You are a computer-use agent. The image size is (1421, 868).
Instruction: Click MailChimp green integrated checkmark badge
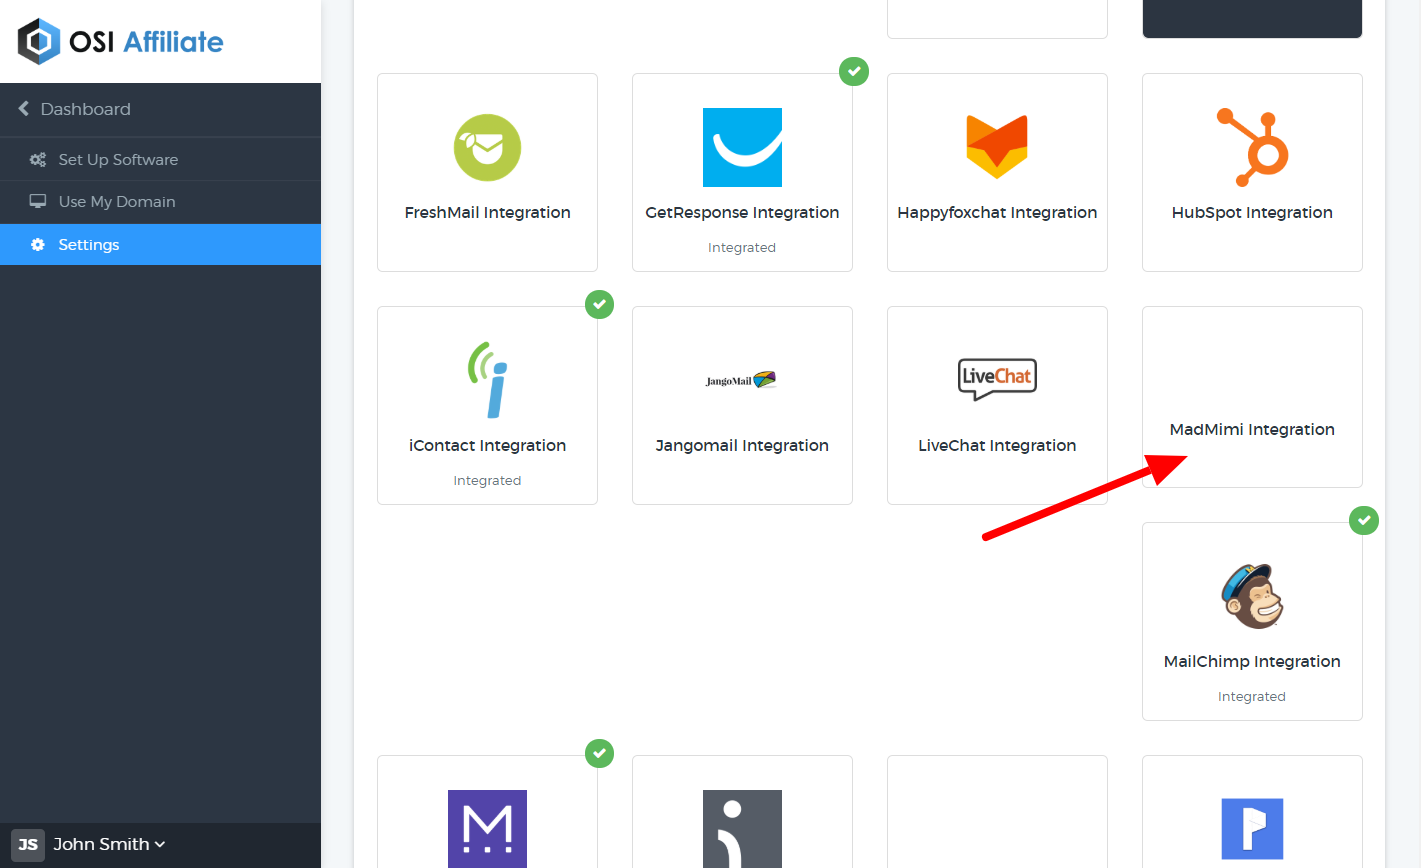pos(1364,520)
